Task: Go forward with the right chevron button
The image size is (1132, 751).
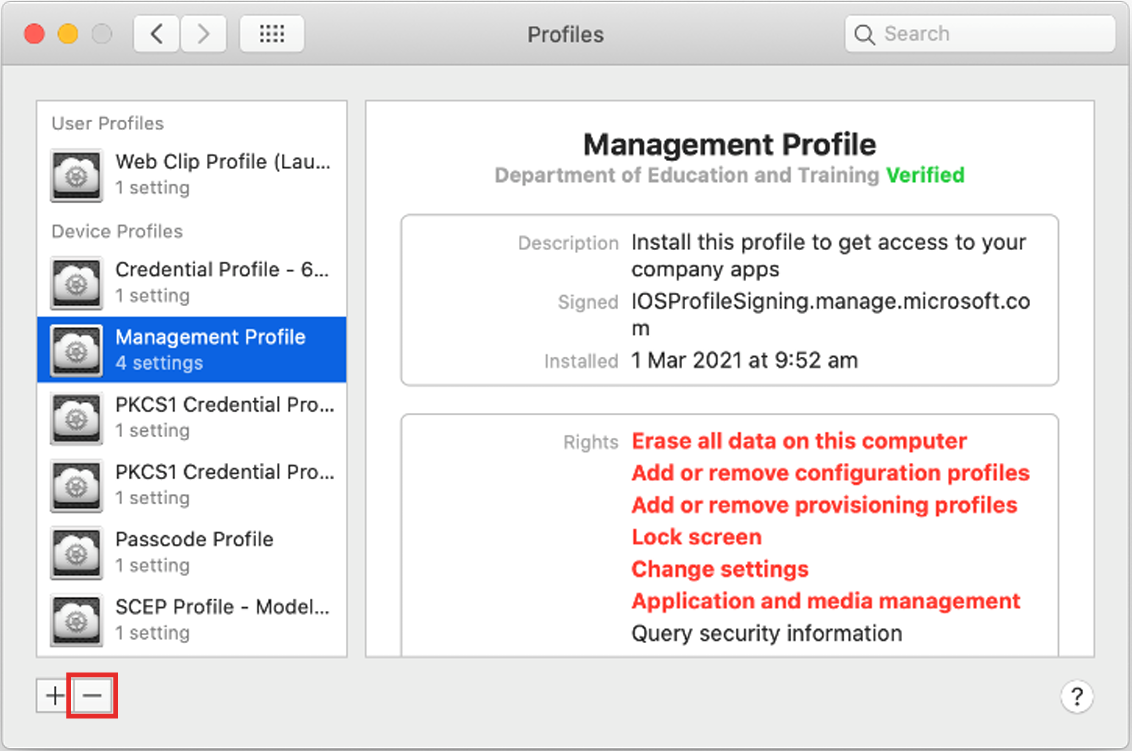Action: tap(204, 34)
